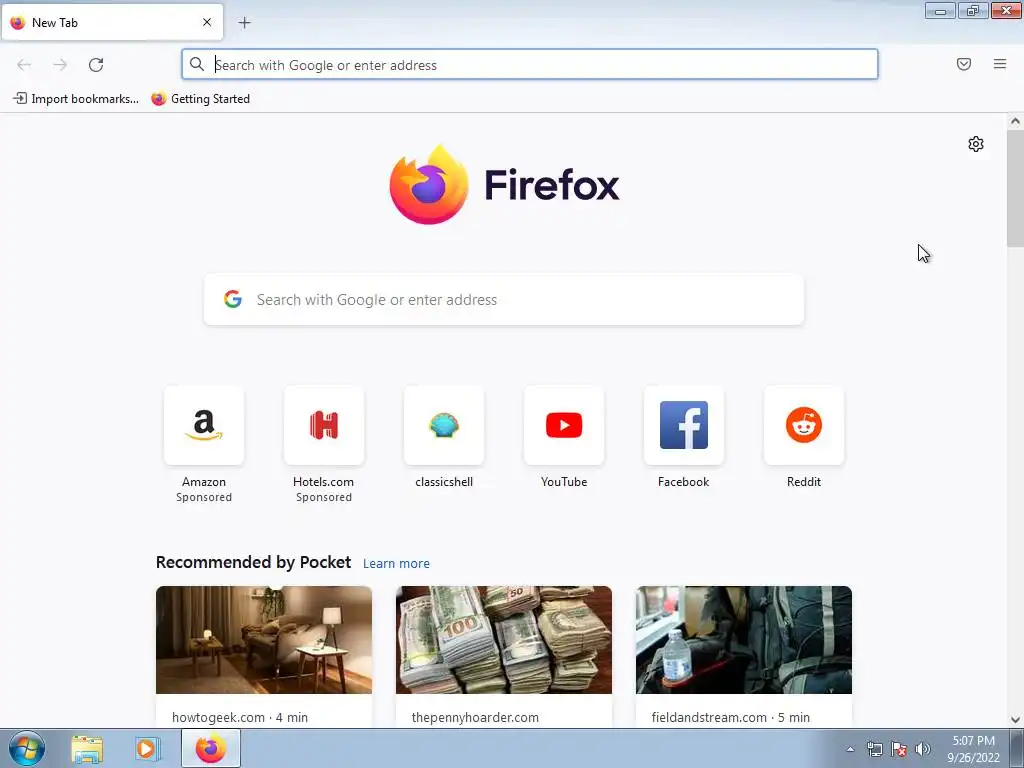
Task: Open the Firefox hamburger application menu
Action: click(1000, 64)
